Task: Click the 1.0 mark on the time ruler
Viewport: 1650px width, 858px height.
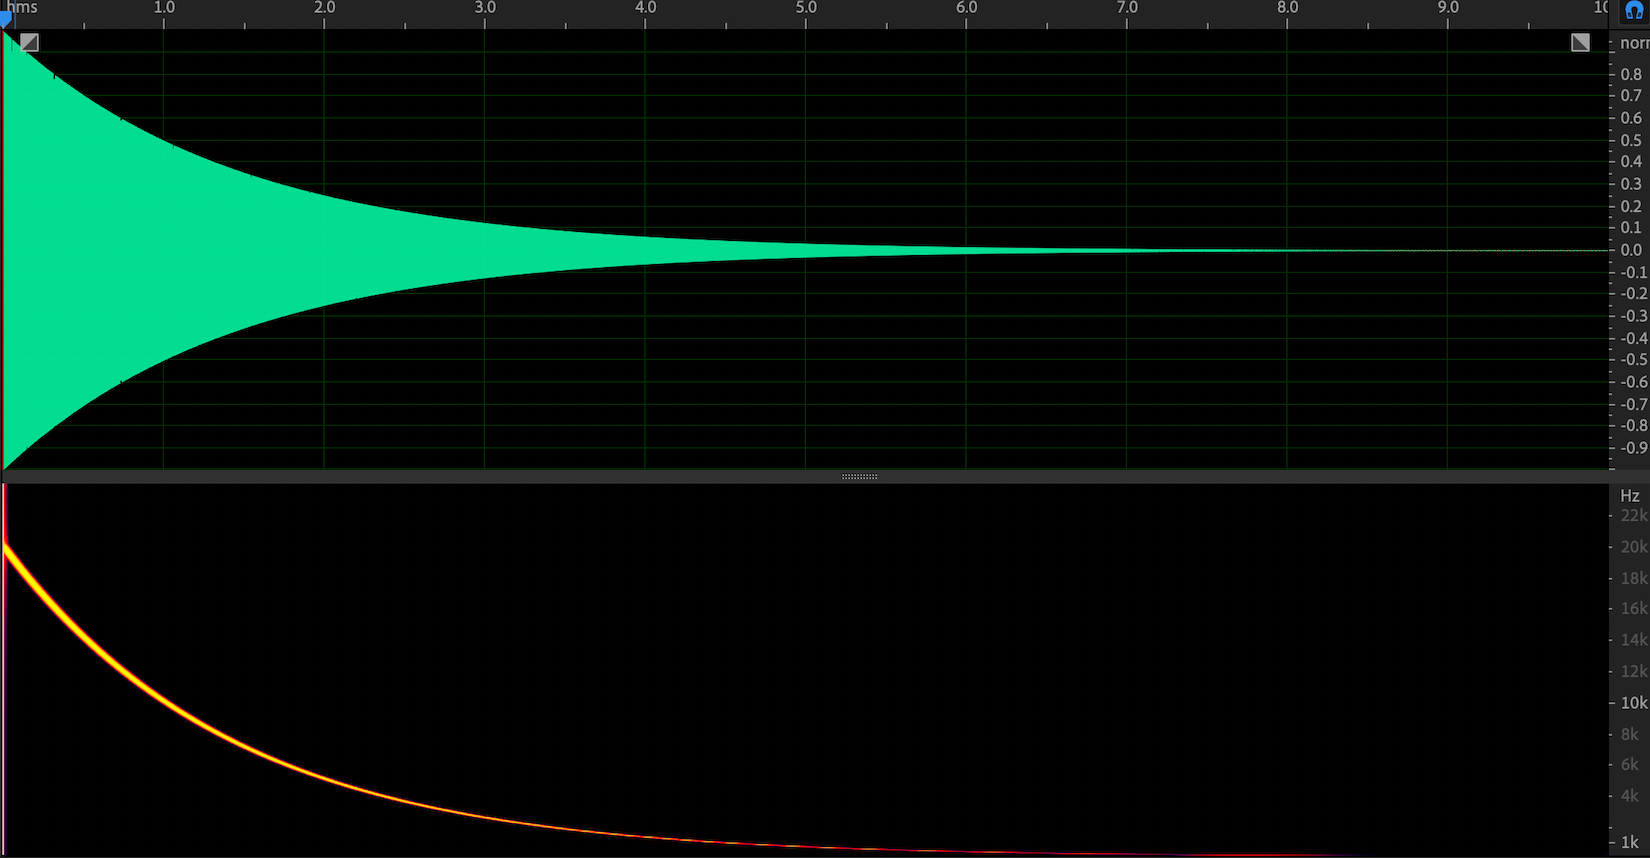Action: (164, 8)
